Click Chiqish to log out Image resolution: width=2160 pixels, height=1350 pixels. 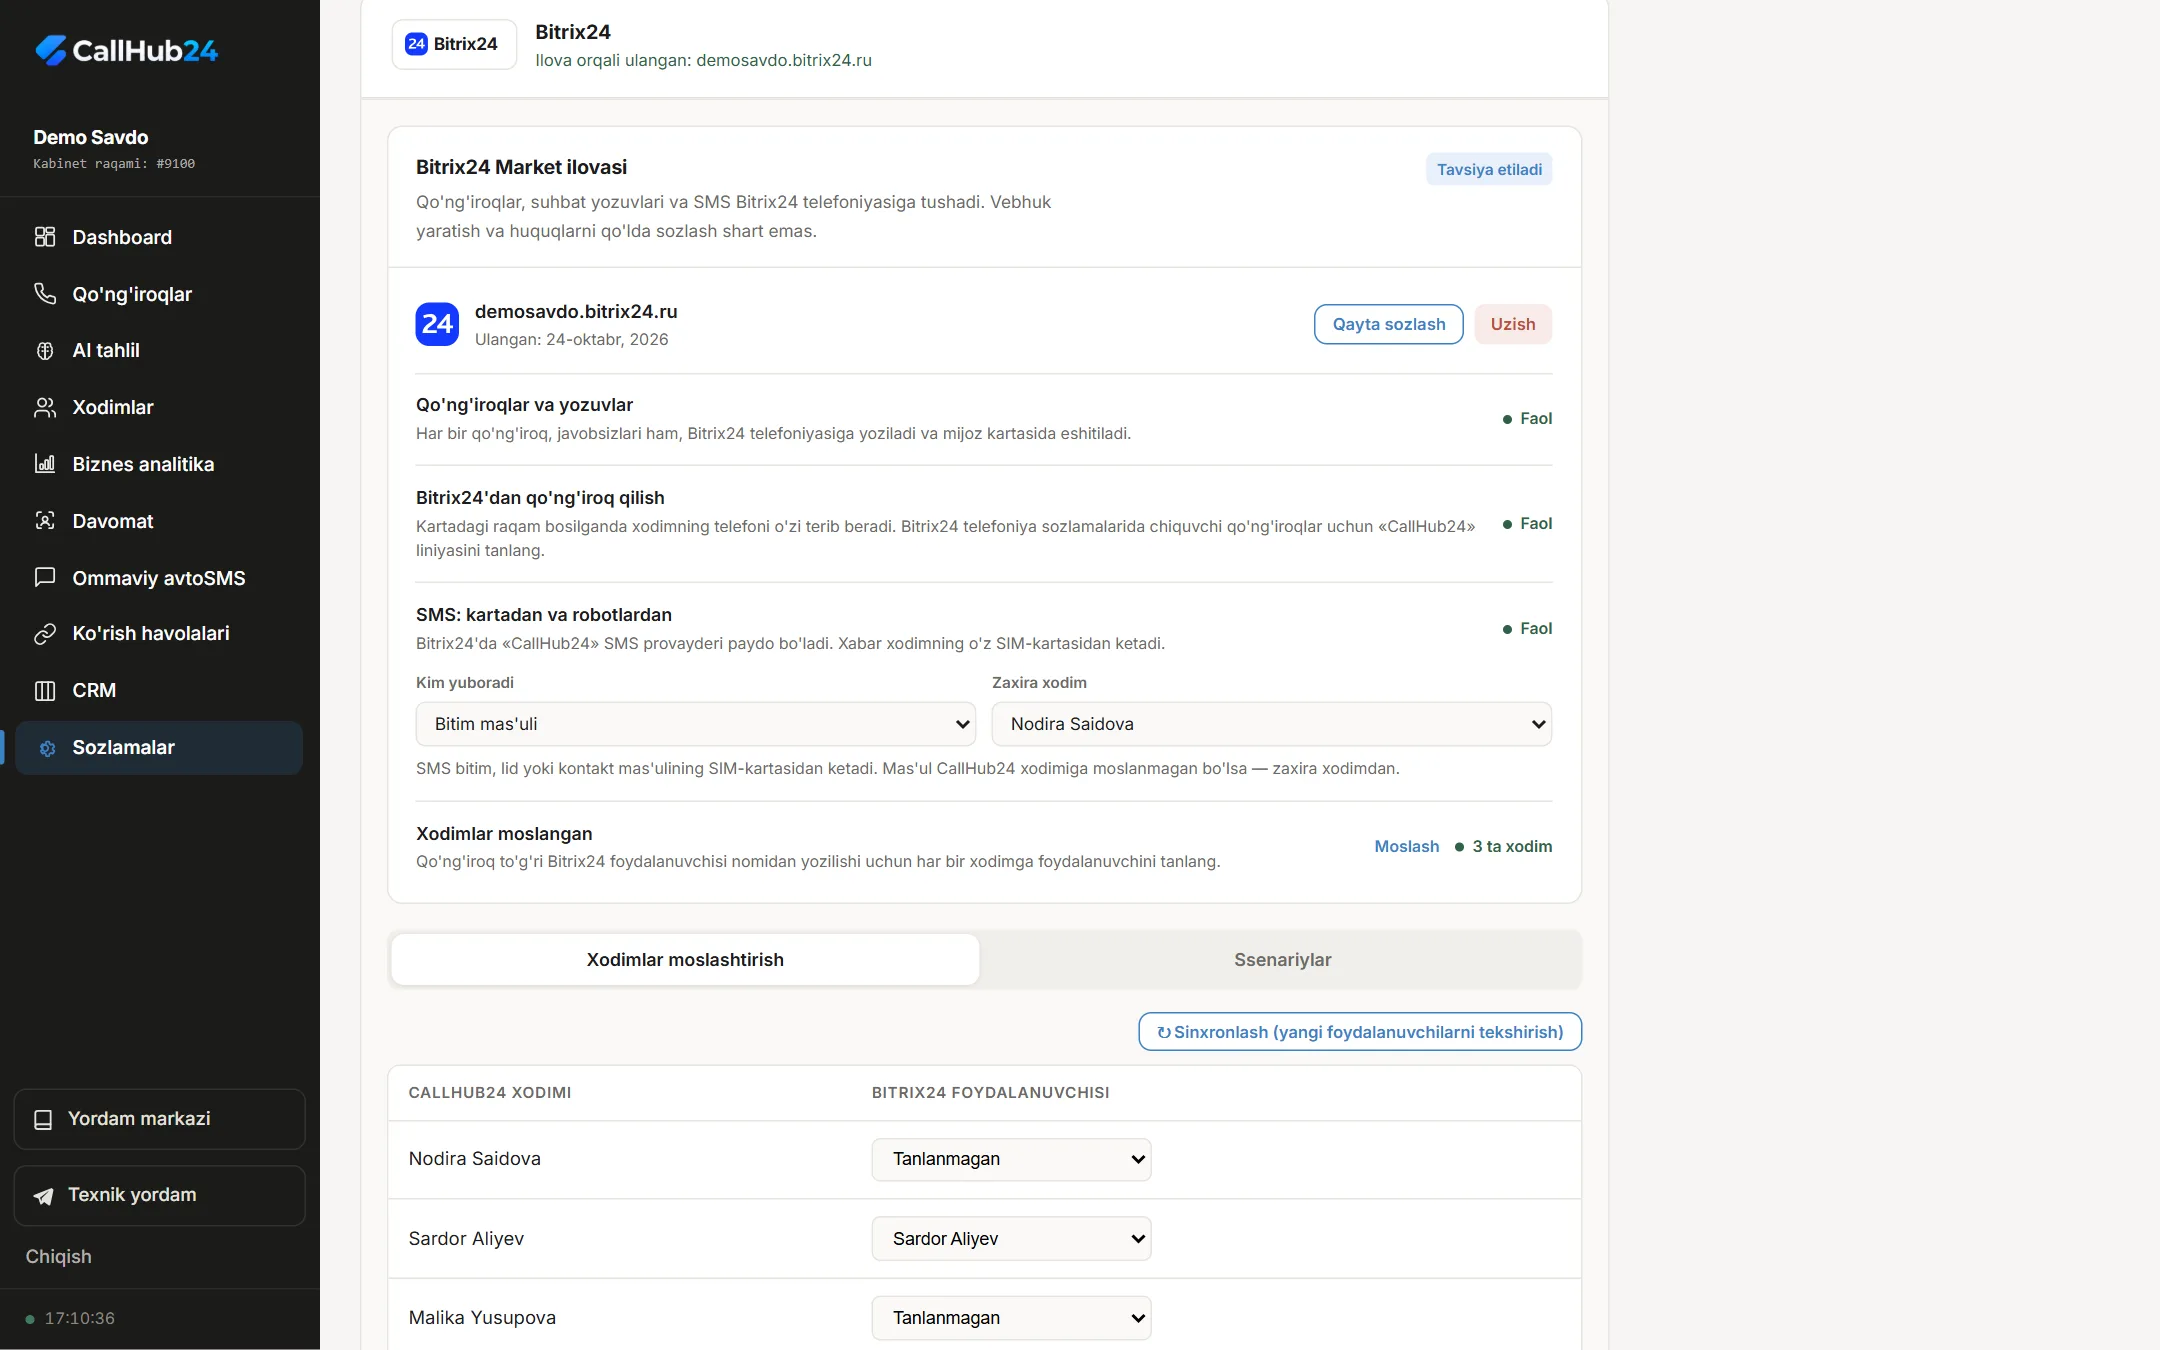58,1257
